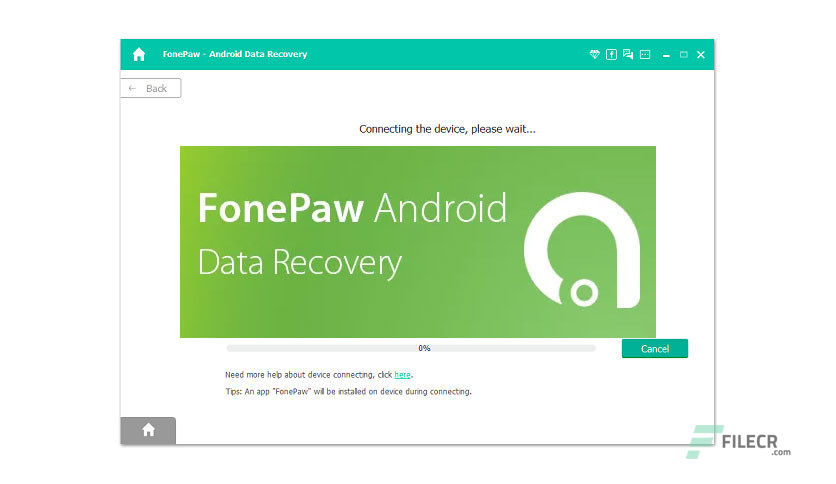
Task: Go back with the Back button
Action: pyautogui.click(x=151, y=88)
